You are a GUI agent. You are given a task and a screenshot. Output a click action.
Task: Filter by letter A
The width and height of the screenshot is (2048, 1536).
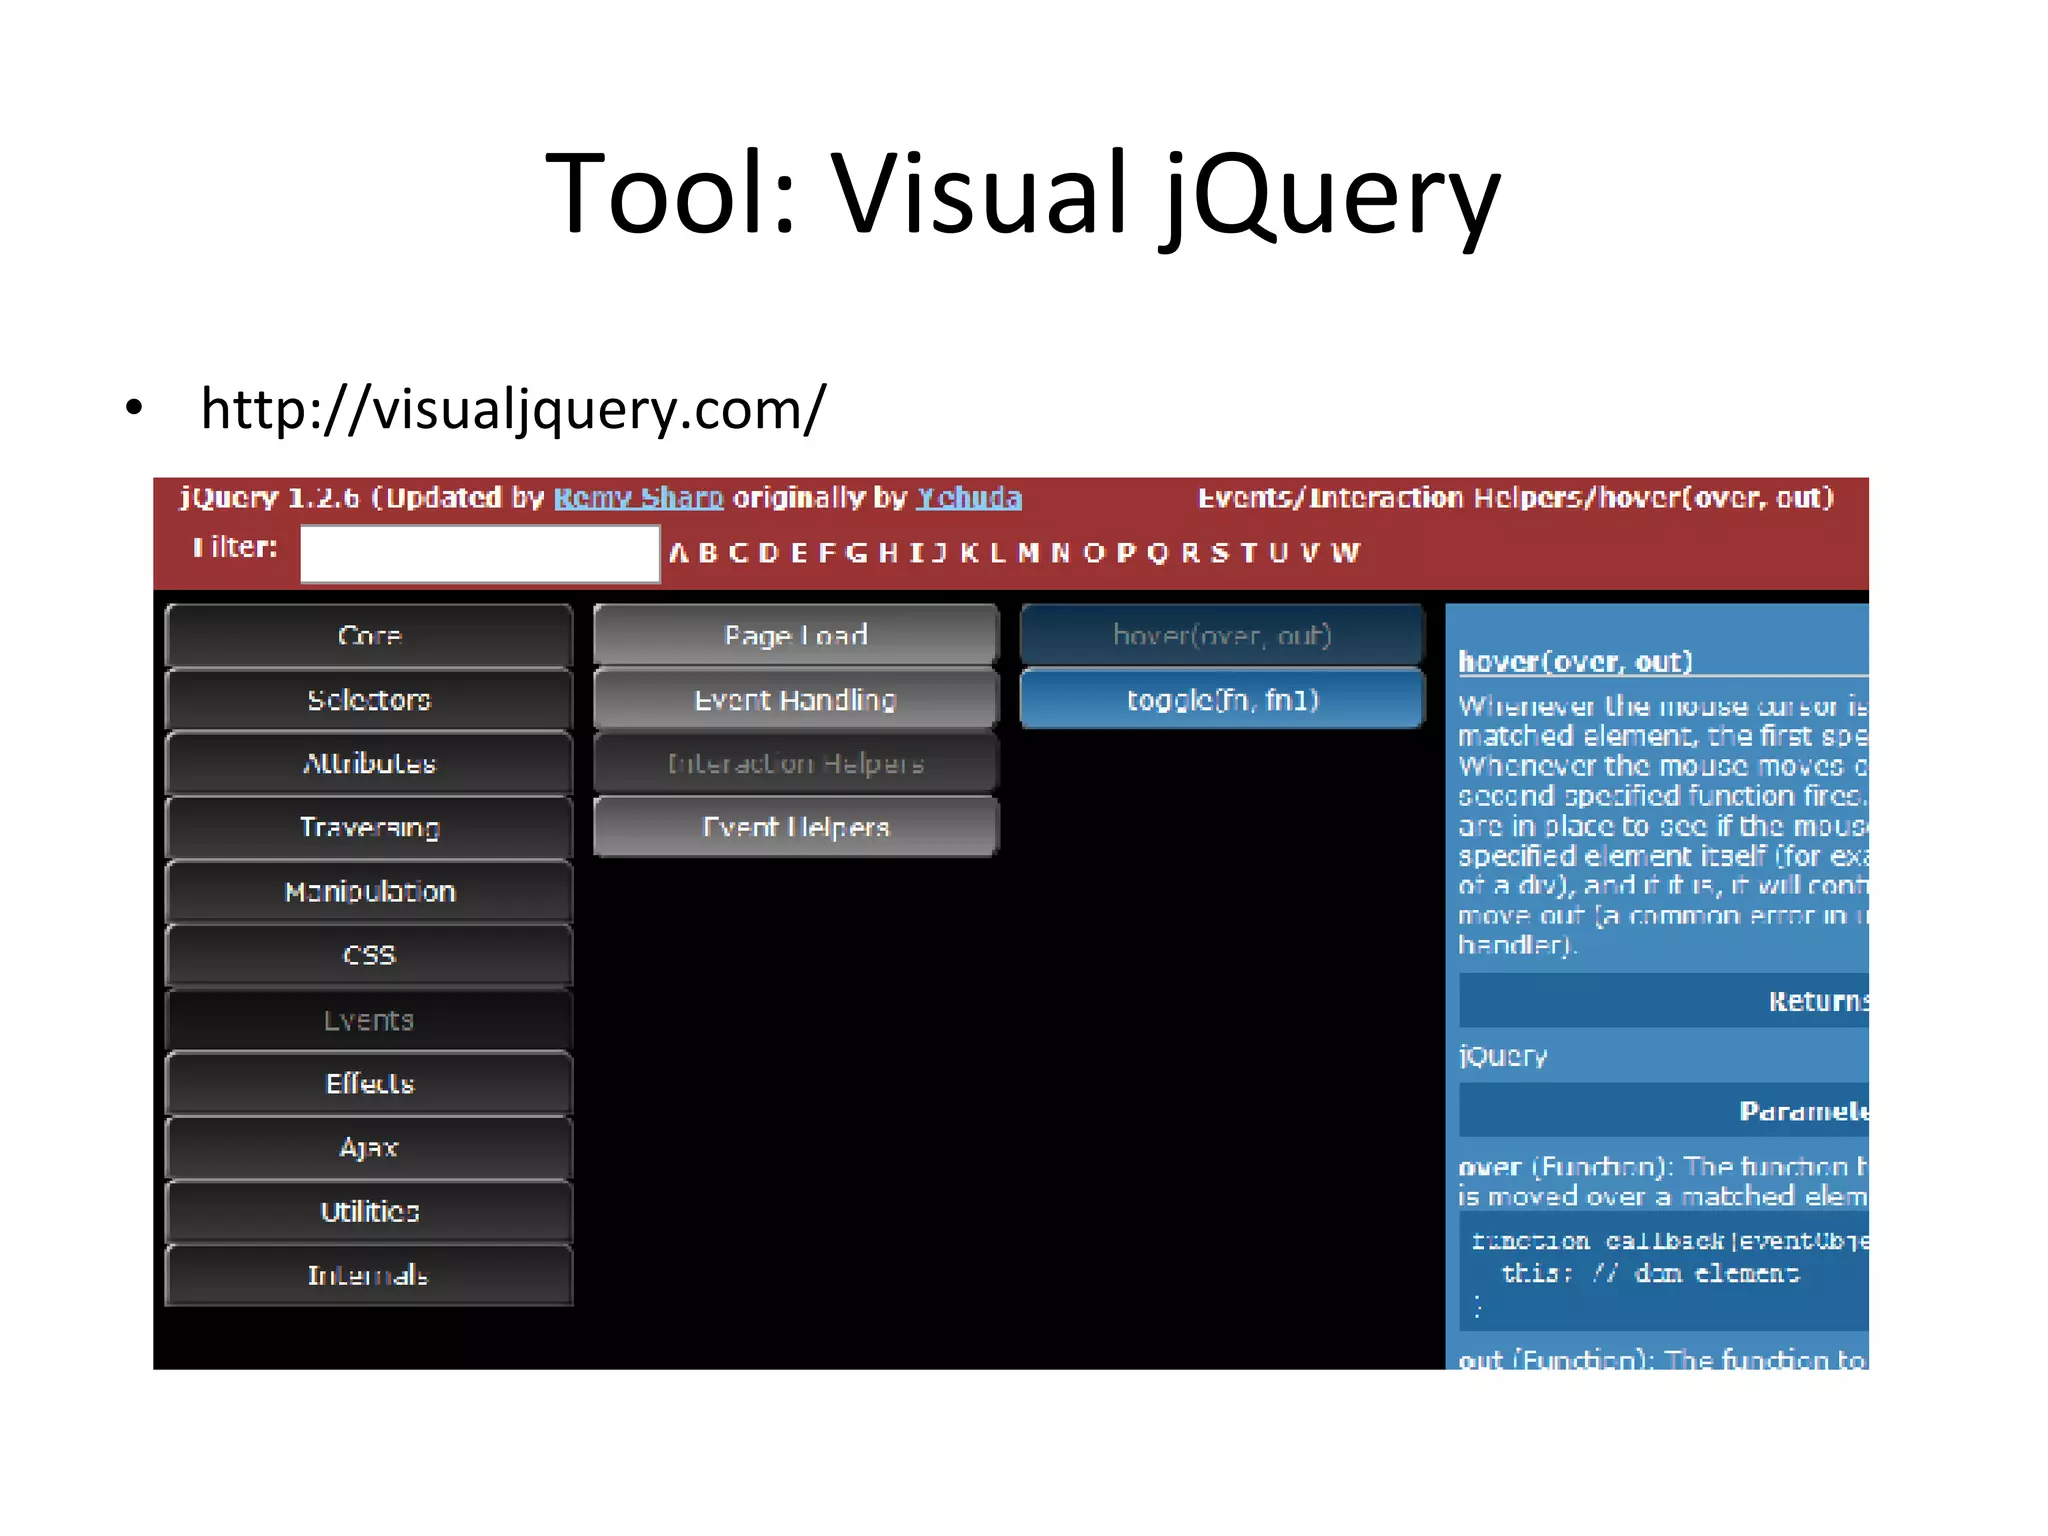click(x=679, y=553)
